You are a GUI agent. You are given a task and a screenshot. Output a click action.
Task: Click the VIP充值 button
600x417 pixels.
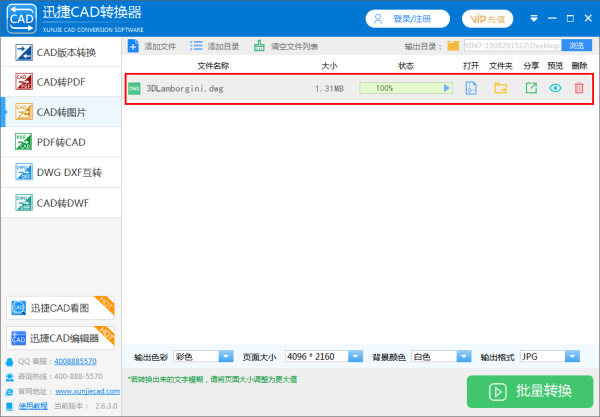488,19
